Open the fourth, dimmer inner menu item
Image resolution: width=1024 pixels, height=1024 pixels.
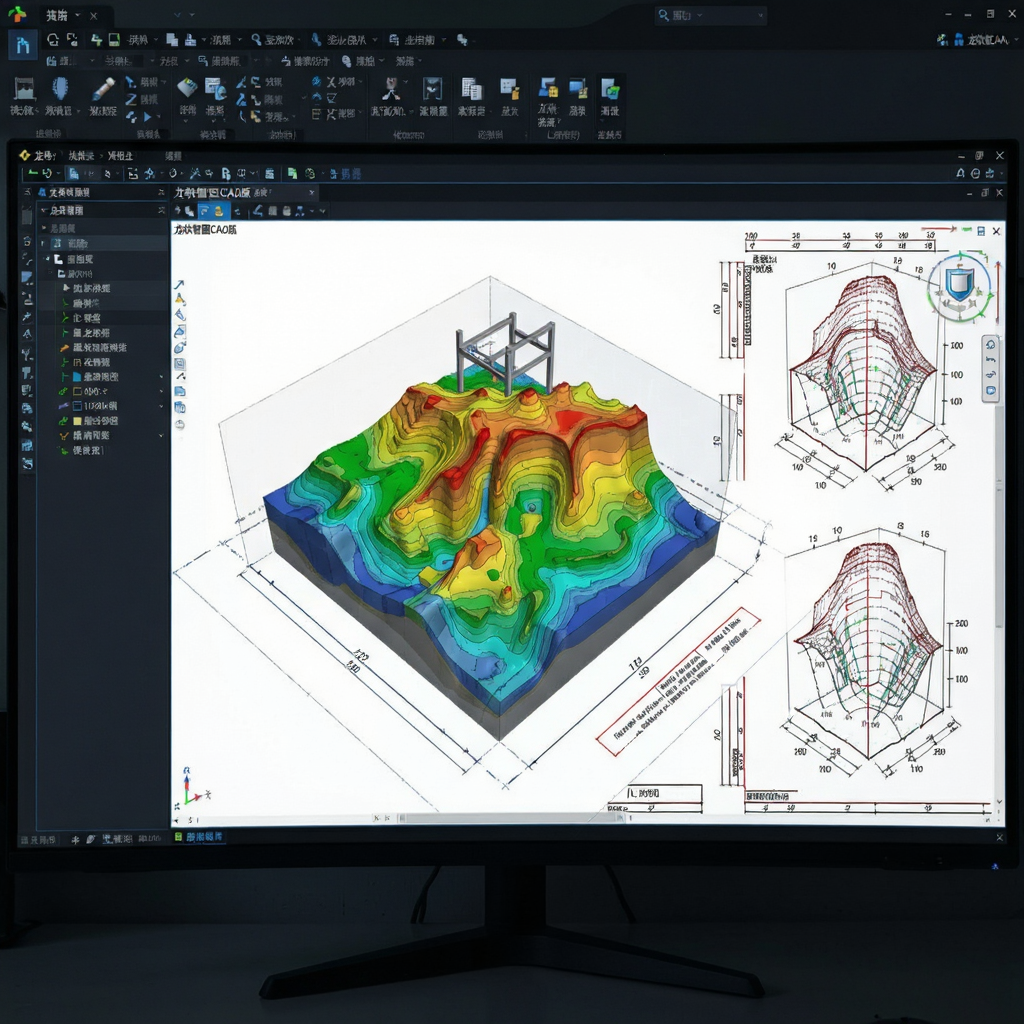tap(173, 155)
